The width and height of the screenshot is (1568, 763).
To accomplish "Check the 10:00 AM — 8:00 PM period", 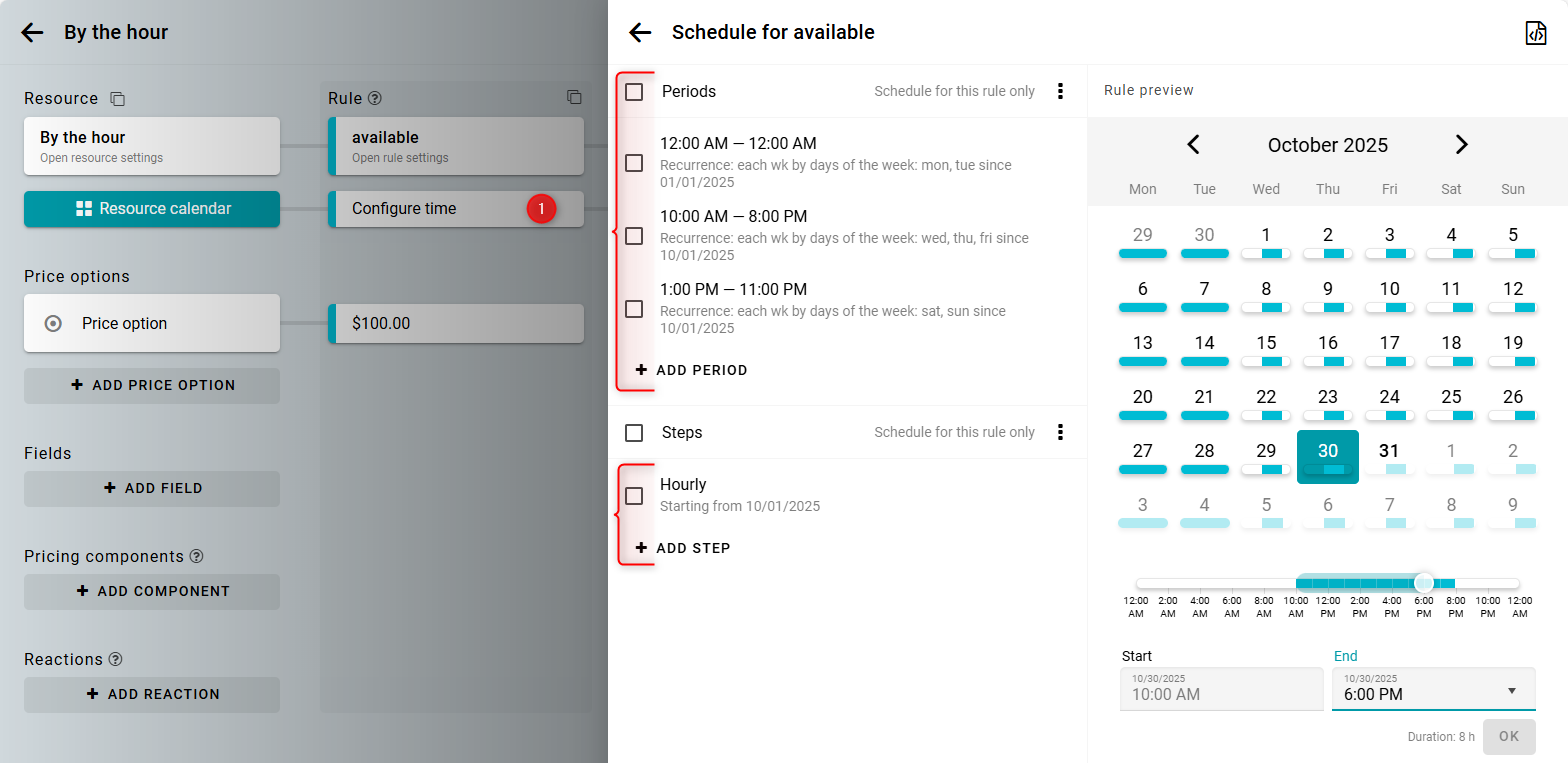I will coord(634,236).
